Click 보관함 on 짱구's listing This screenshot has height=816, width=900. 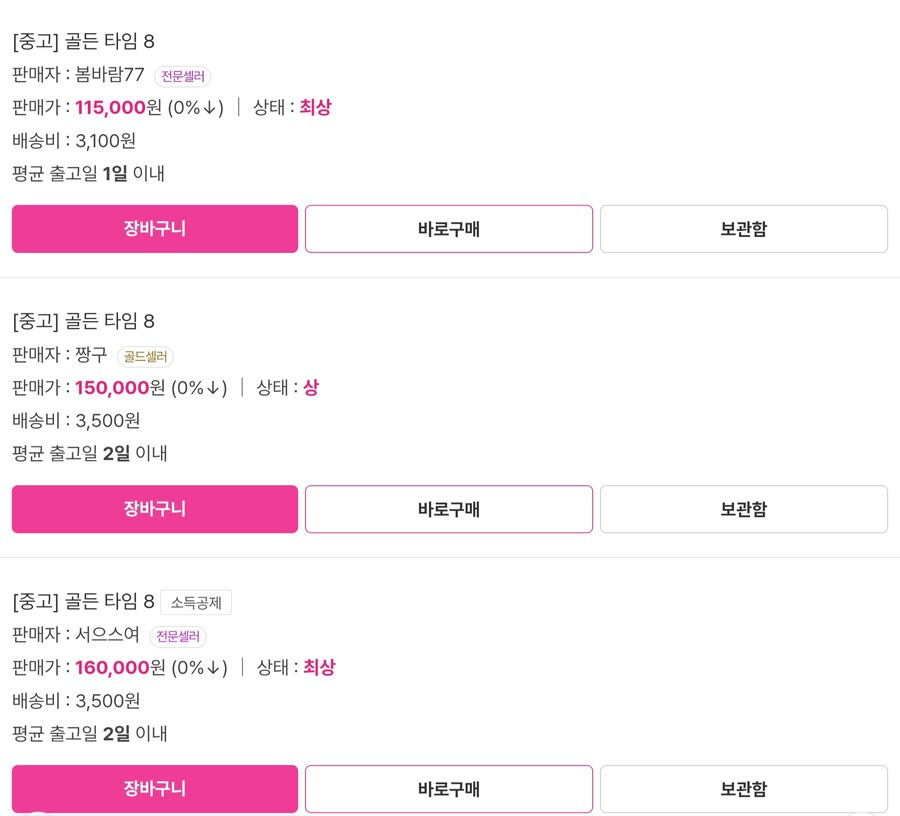click(x=743, y=509)
